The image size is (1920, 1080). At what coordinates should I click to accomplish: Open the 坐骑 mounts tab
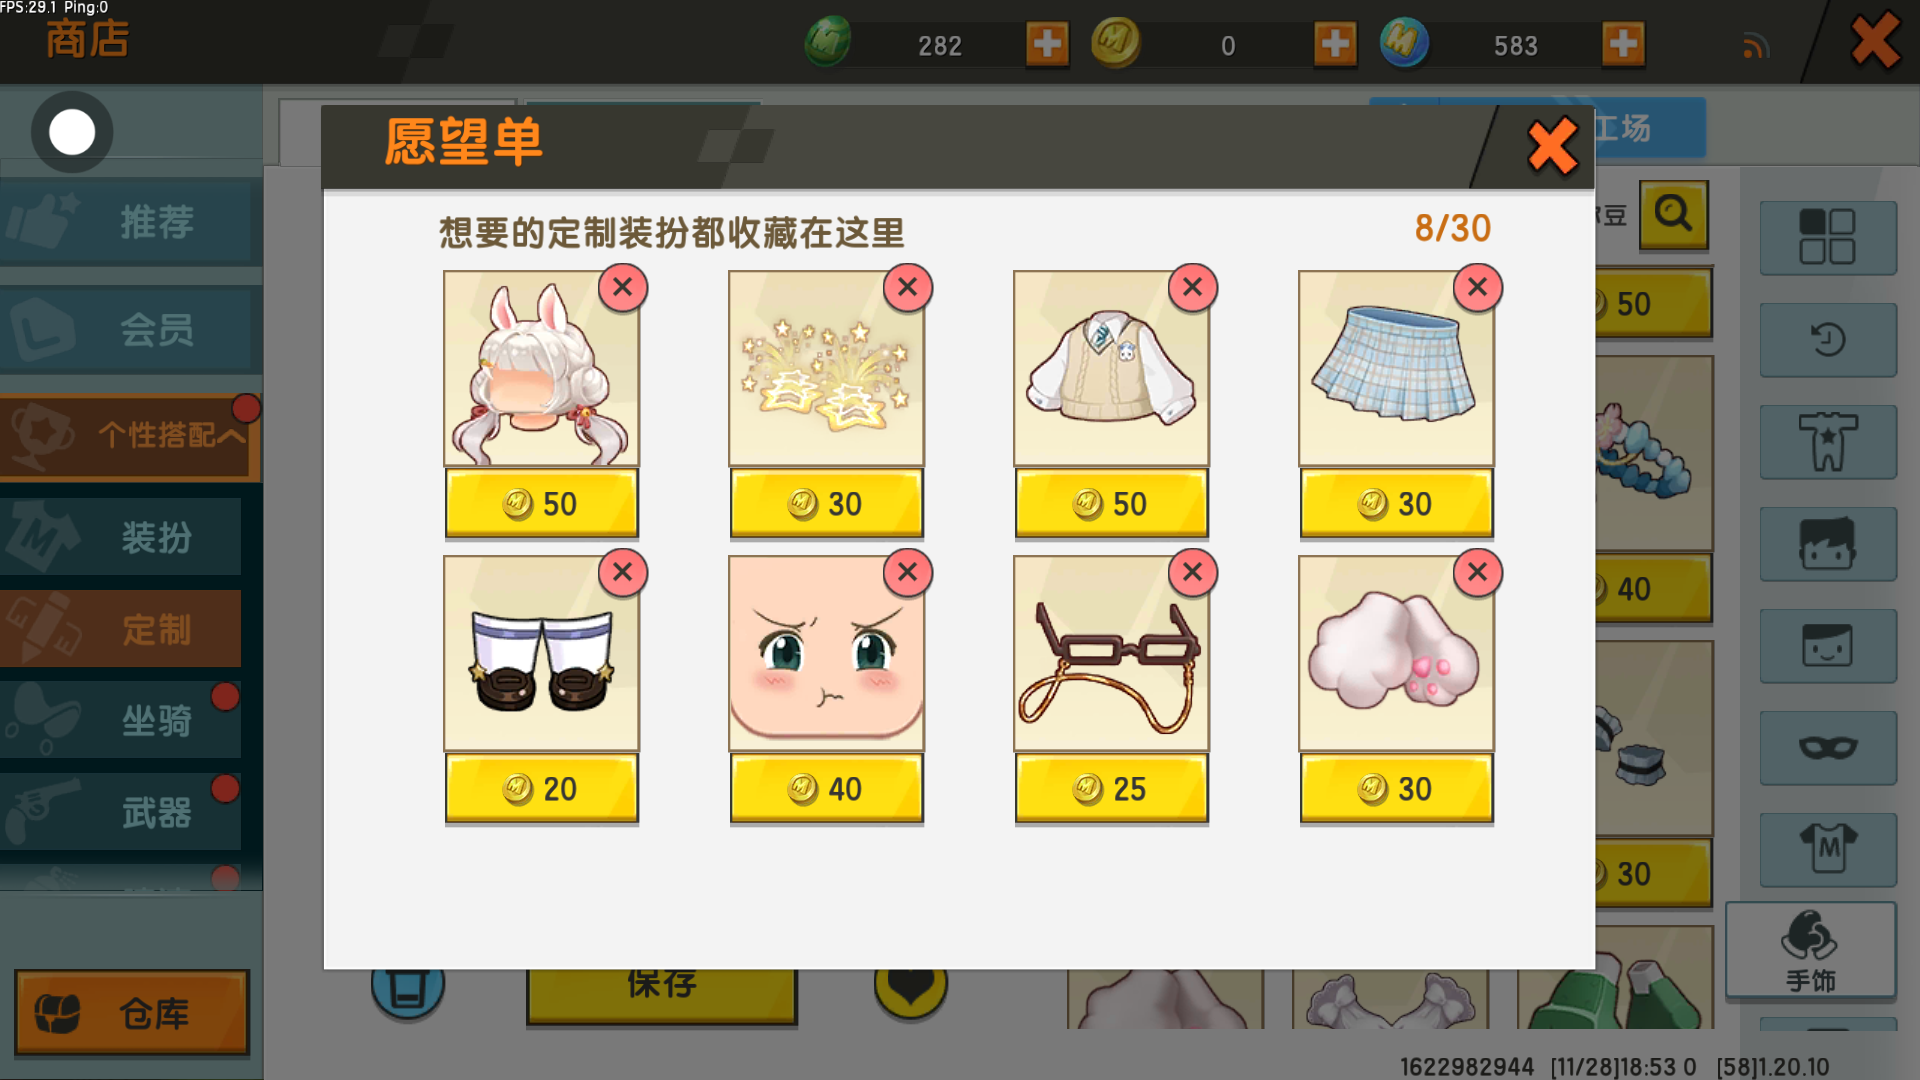(121, 720)
